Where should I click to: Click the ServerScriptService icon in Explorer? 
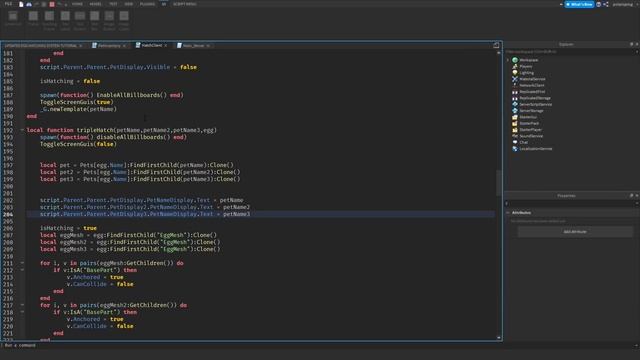(515, 104)
